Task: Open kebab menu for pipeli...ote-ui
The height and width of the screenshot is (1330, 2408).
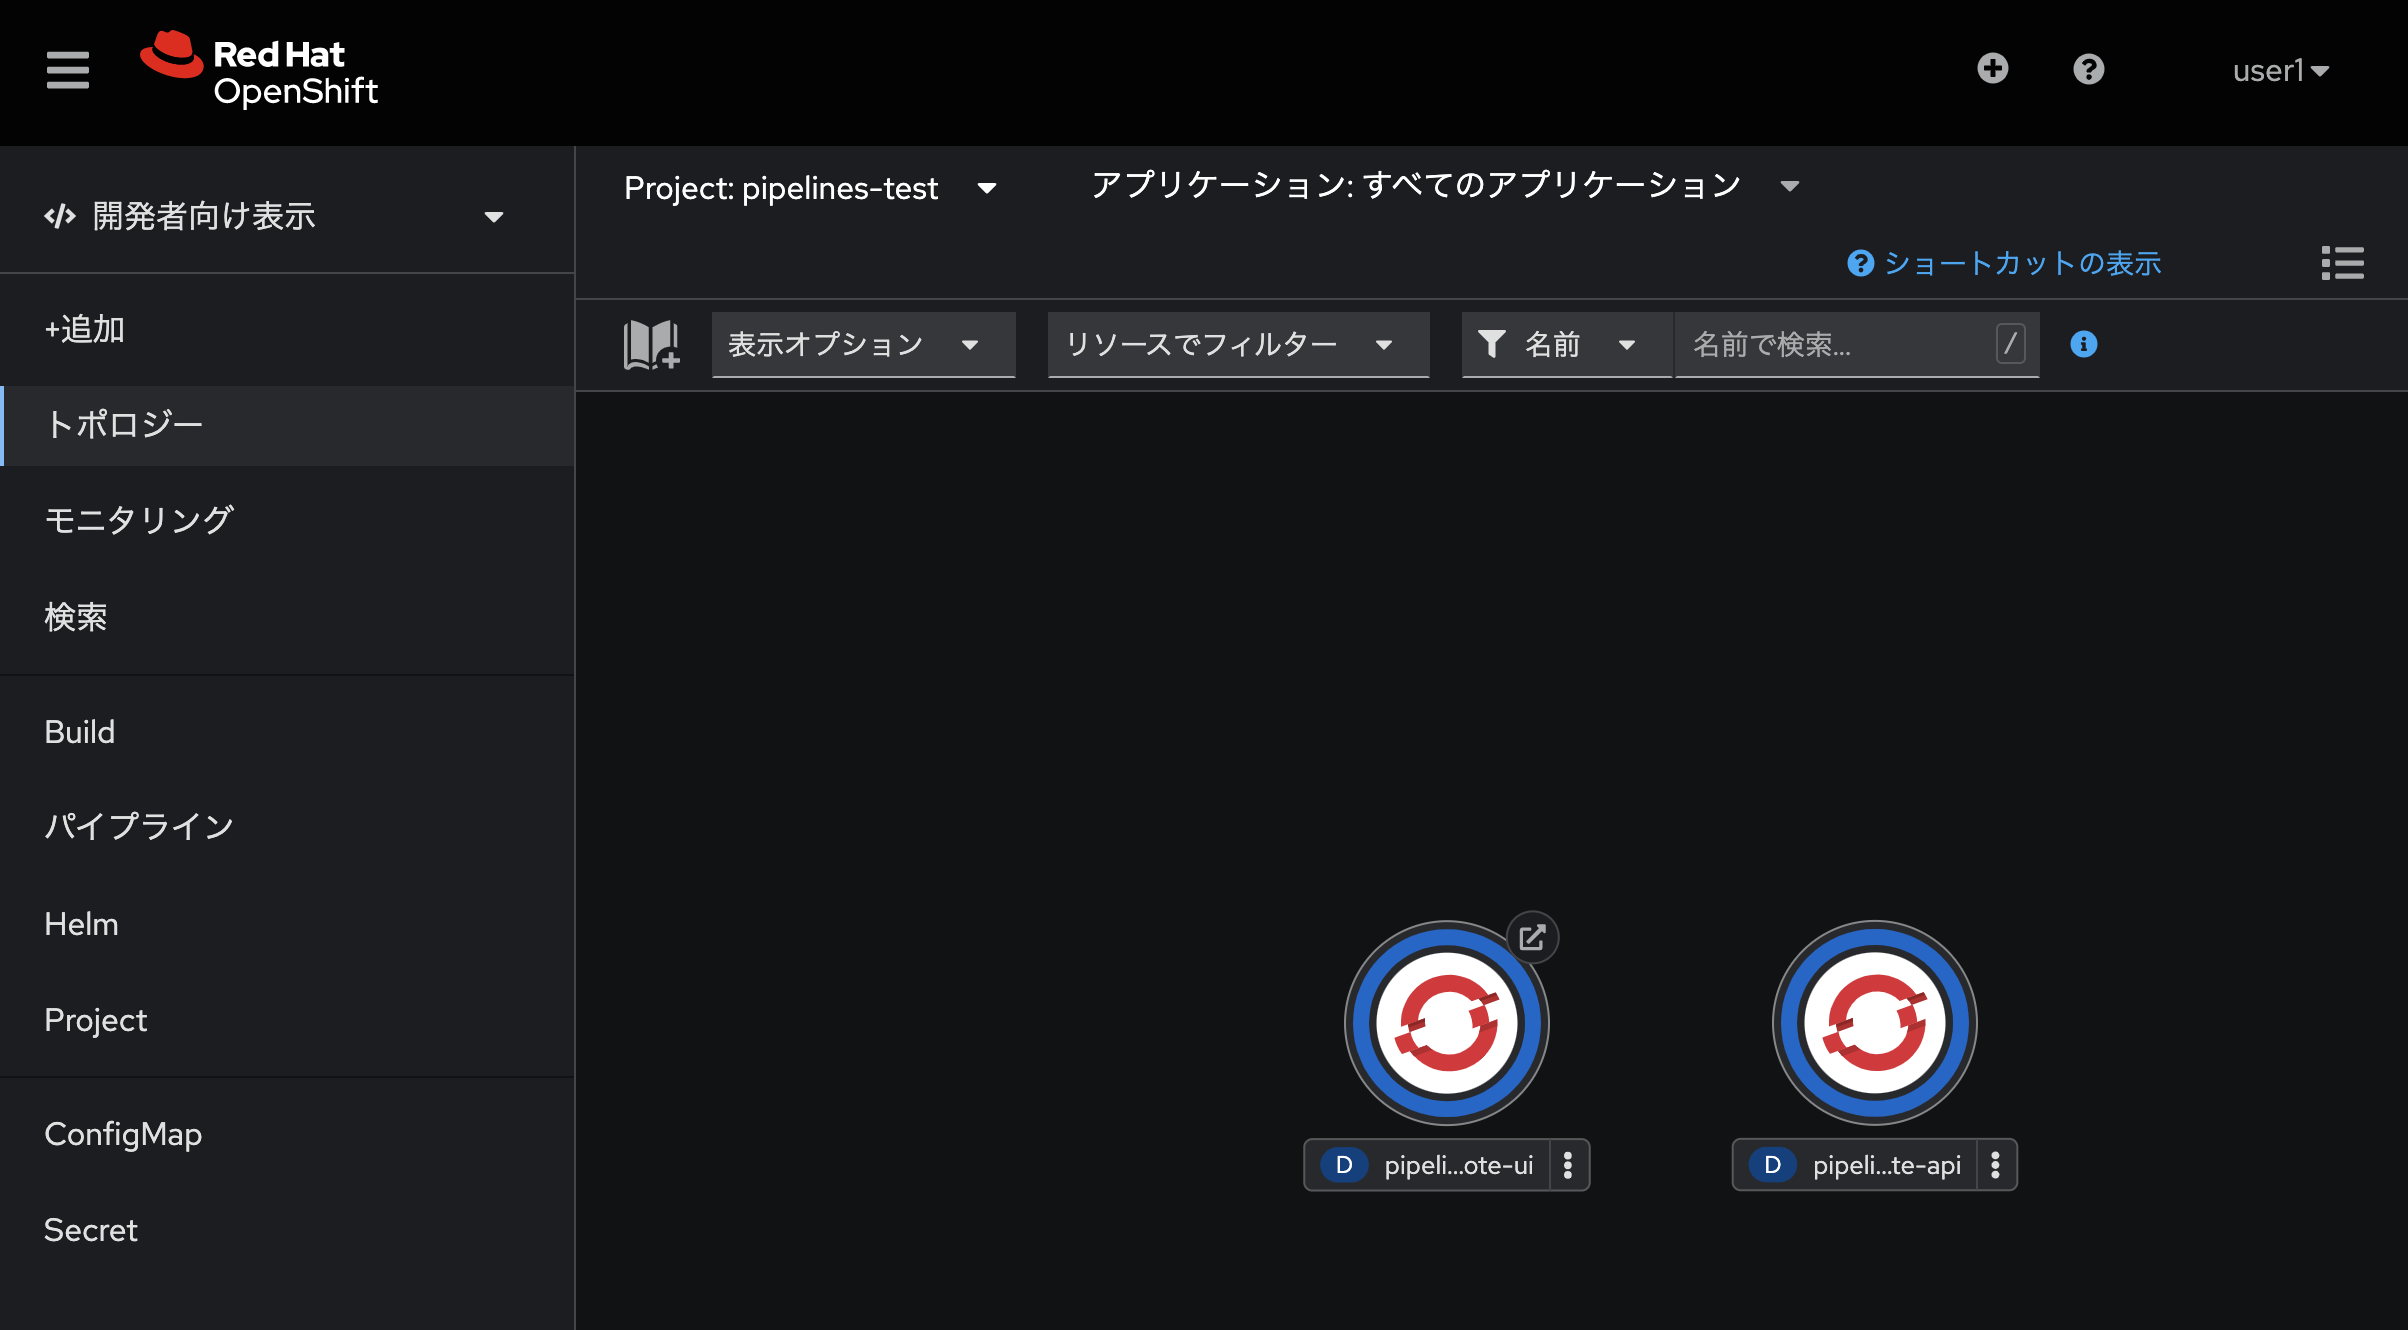Action: pyautogui.click(x=1568, y=1165)
